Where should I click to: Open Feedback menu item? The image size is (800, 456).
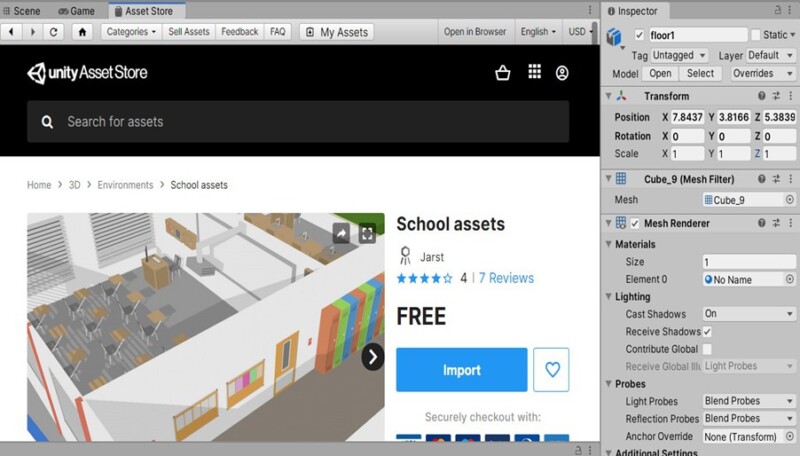click(x=239, y=32)
